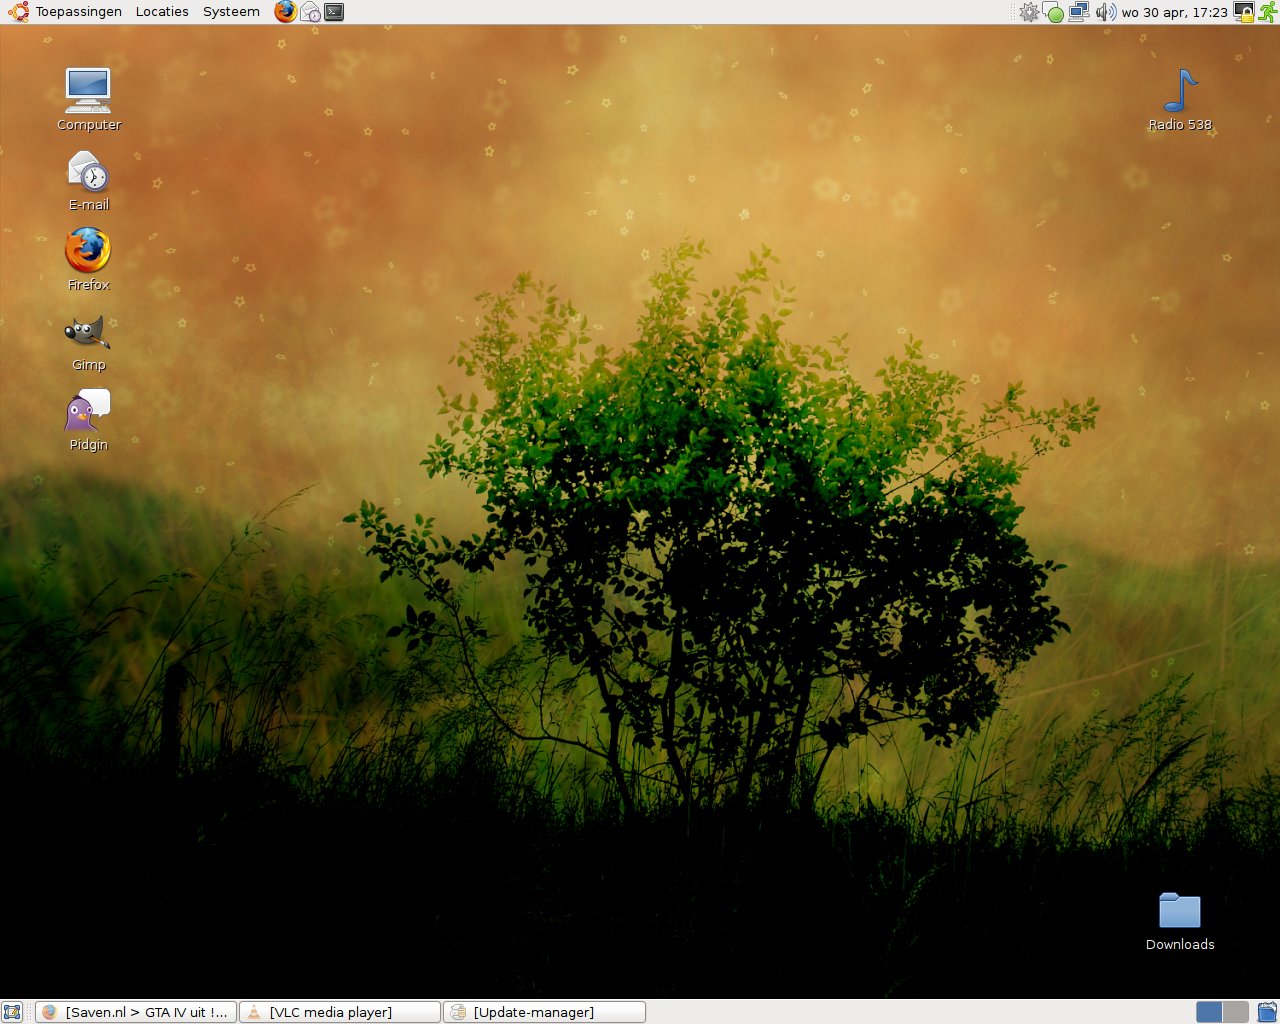Viewport: 1280px width, 1024px height.
Task: Click the date and time clock
Action: [x=1175, y=12]
